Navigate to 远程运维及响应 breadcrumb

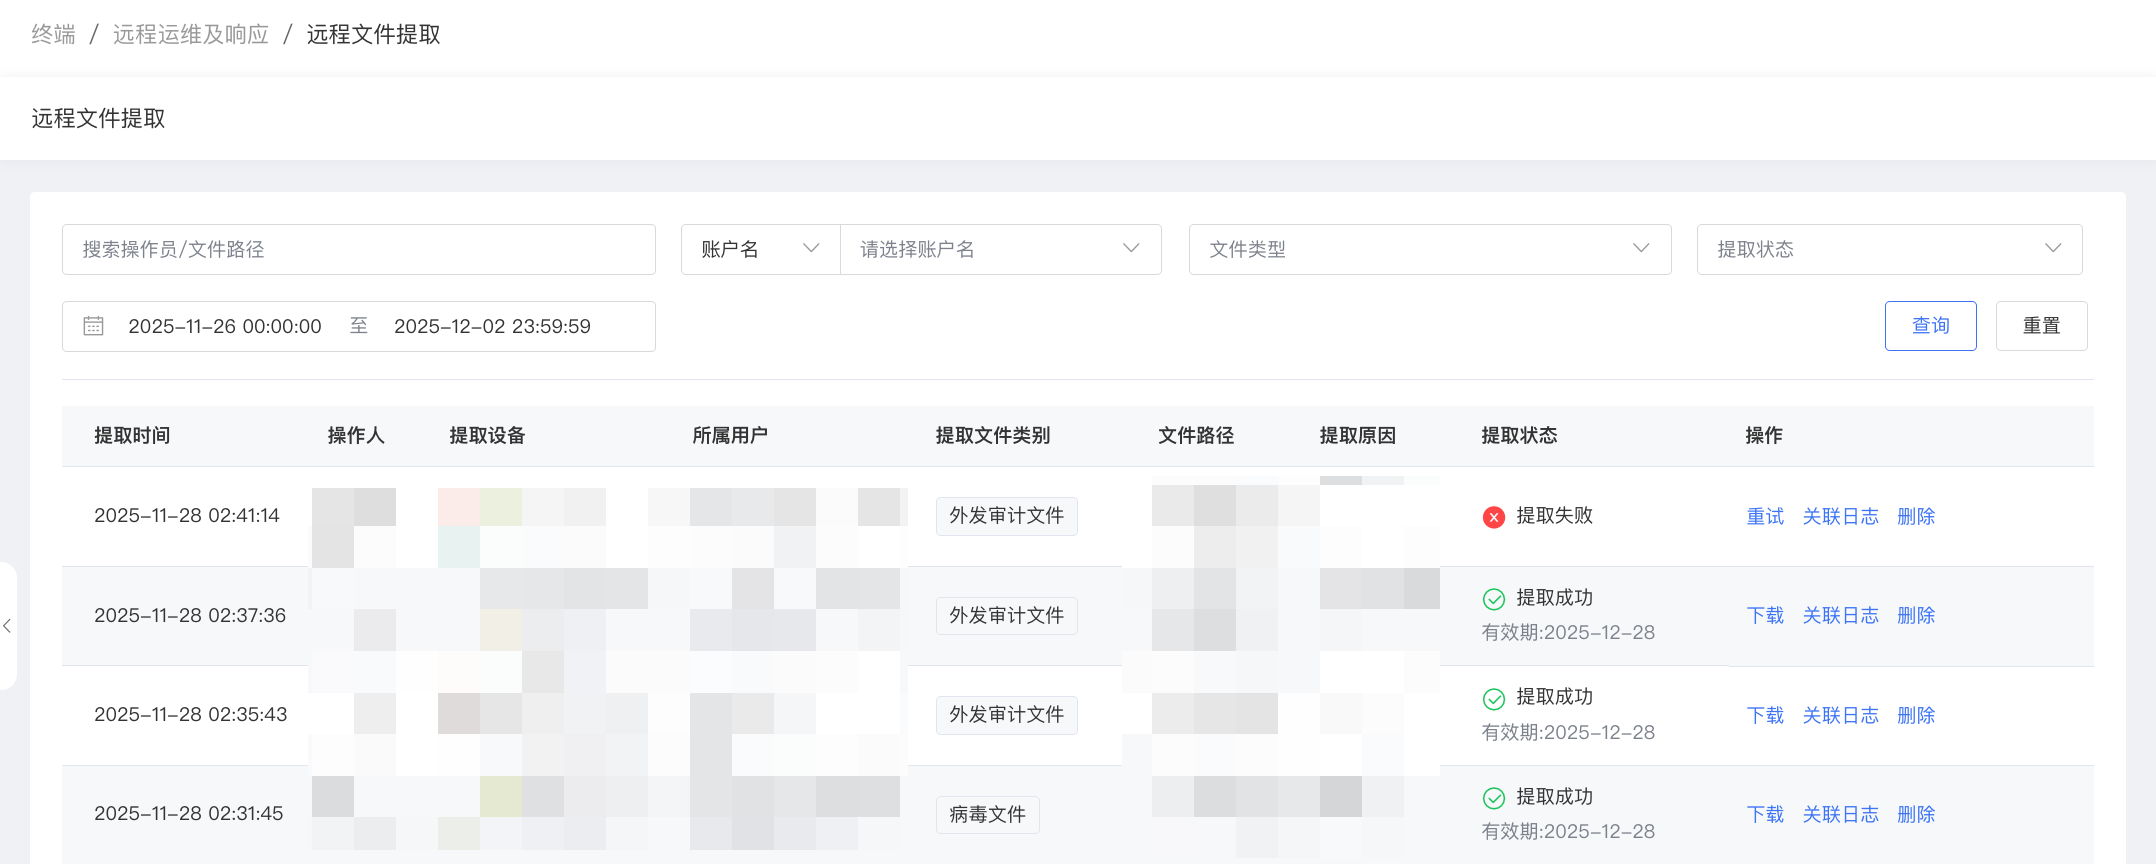pyautogui.click(x=191, y=35)
